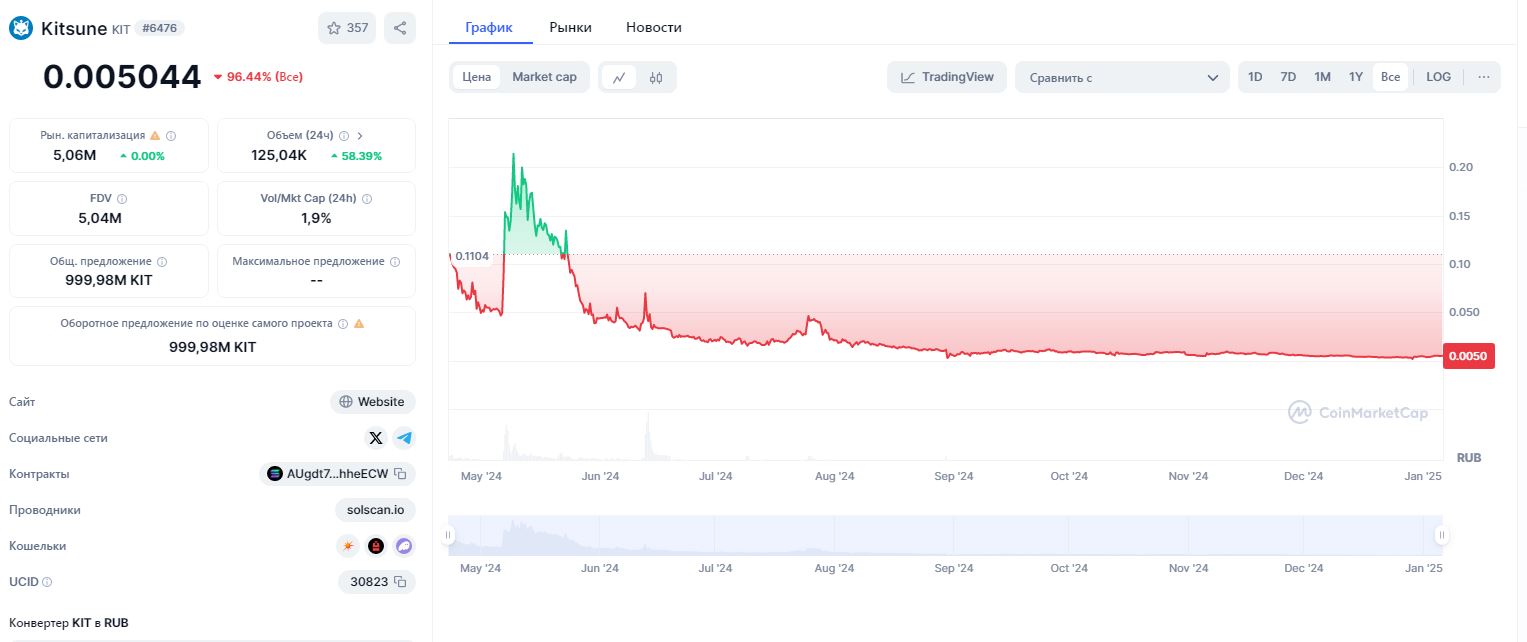This screenshot has width=1527, height=642.
Task: Click the RUB currency label on chart
Action: [x=1469, y=457]
